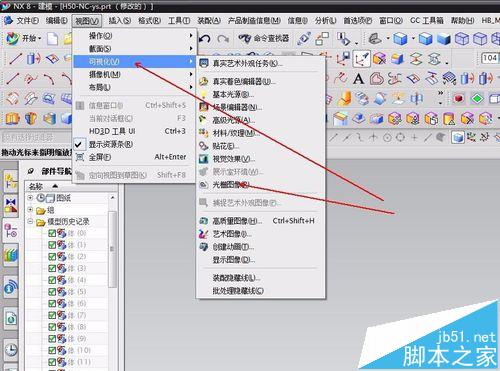Click the 视觉效果 icon in submenu
The width and height of the screenshot is (500, 371).
[204, 159]
